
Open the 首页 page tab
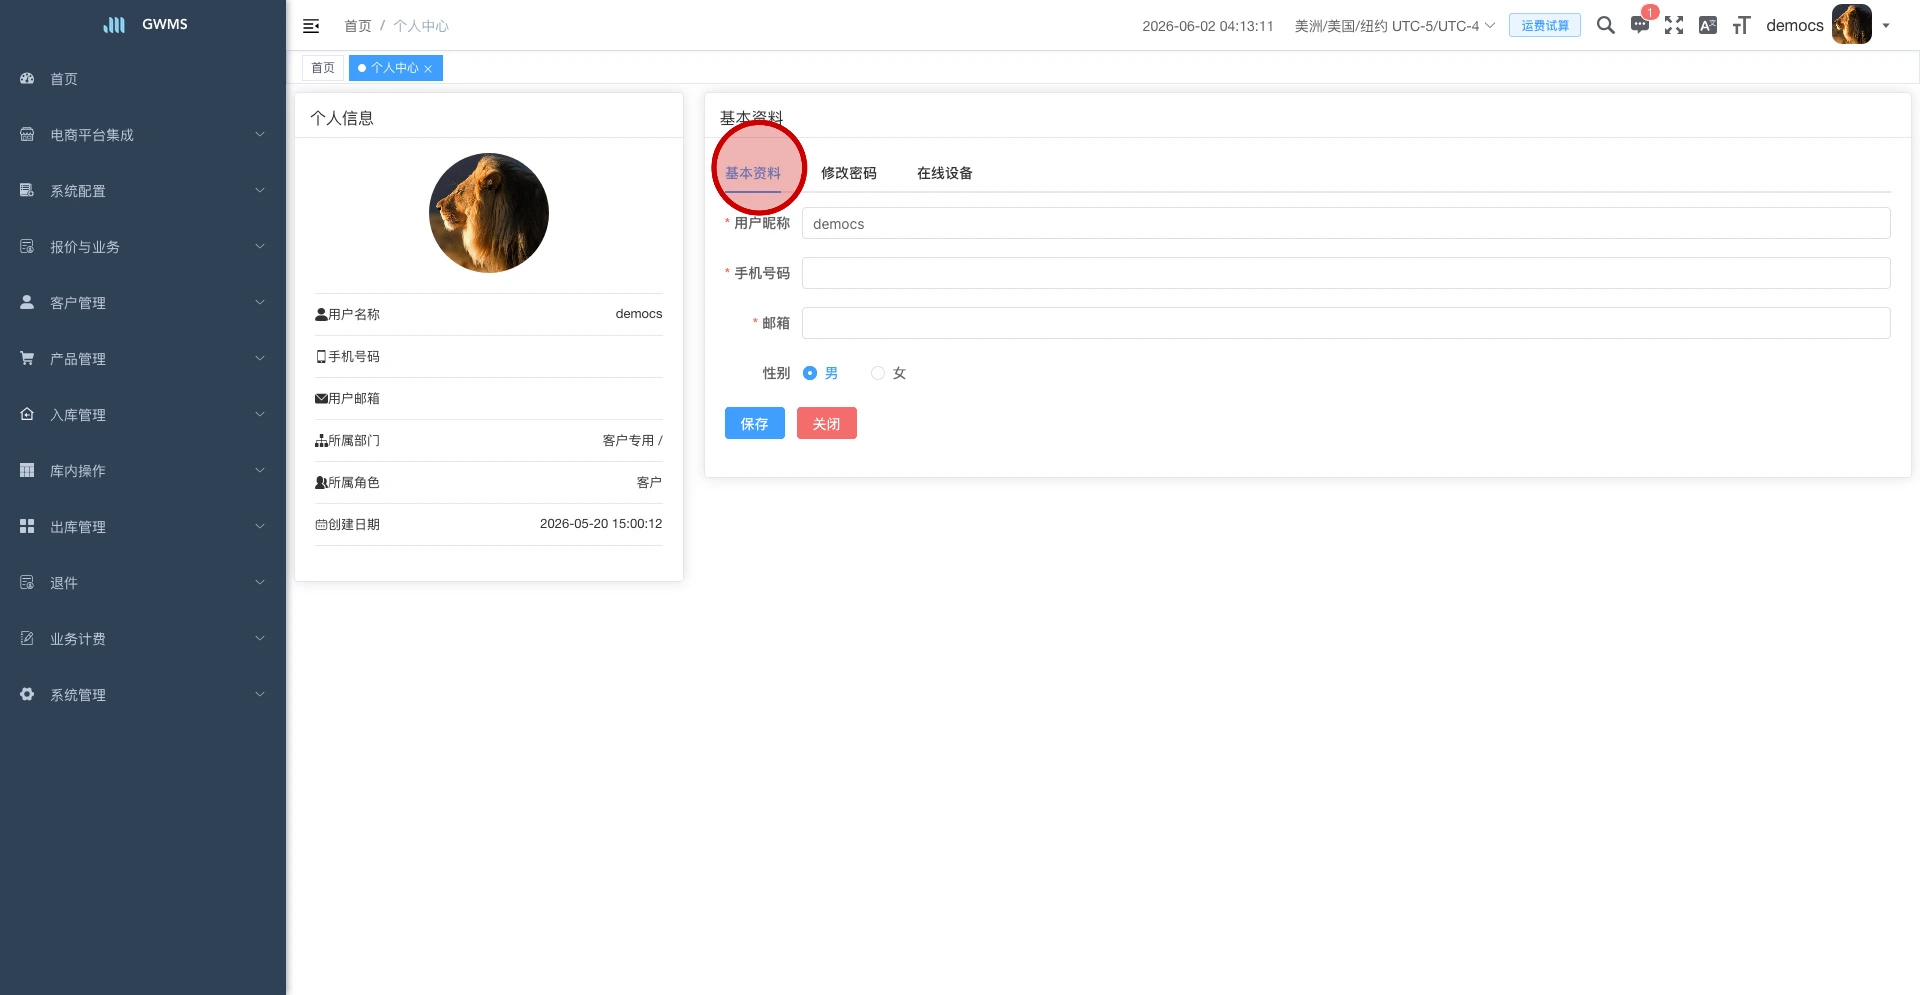(323, 68)
